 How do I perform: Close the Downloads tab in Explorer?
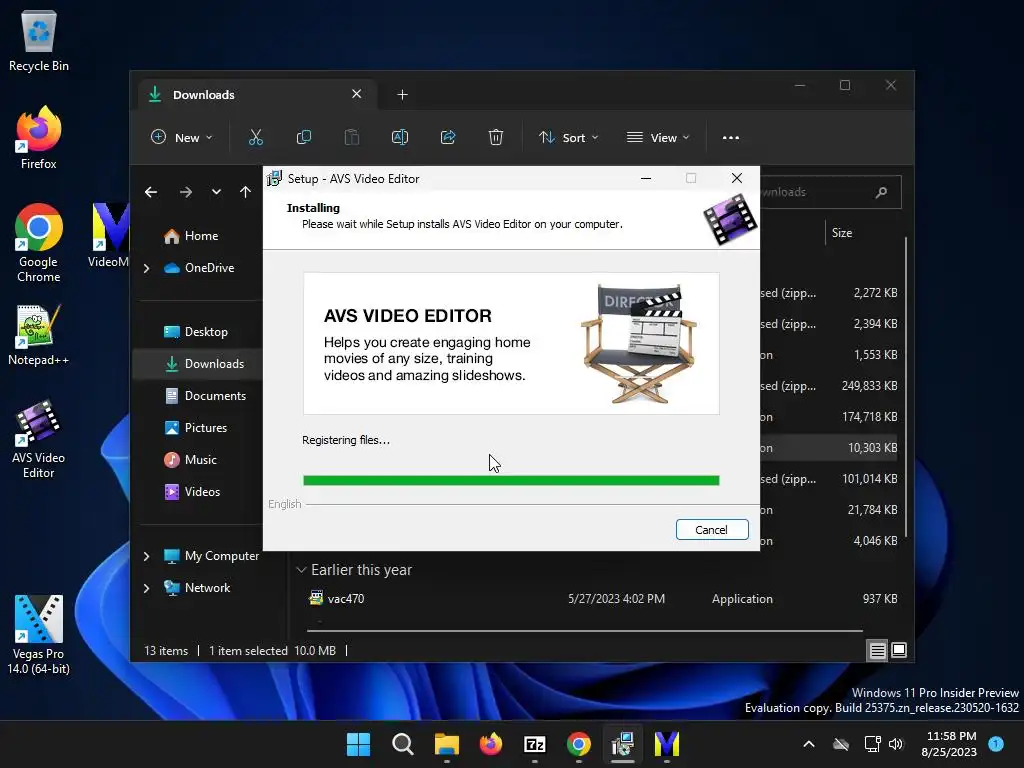(x=357, y=94)
